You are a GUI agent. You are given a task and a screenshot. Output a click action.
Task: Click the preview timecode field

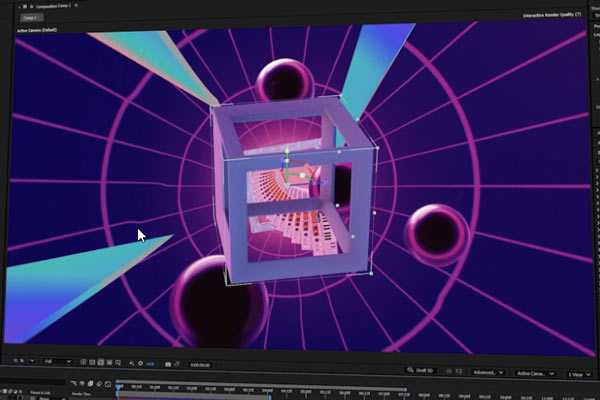pos(200,365)
